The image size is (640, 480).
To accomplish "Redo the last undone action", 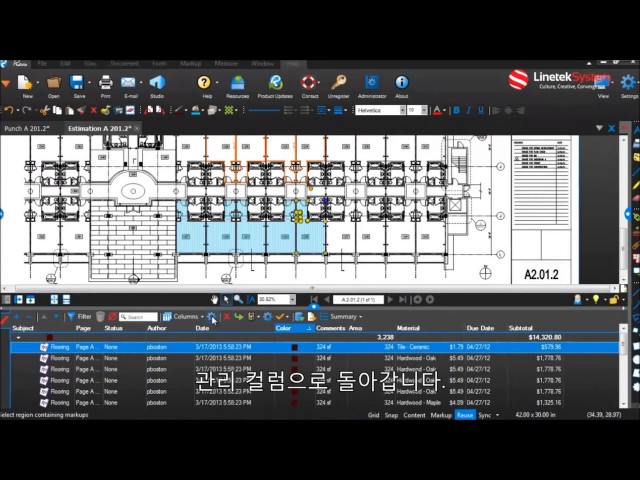I will click(x=27, y=110).
